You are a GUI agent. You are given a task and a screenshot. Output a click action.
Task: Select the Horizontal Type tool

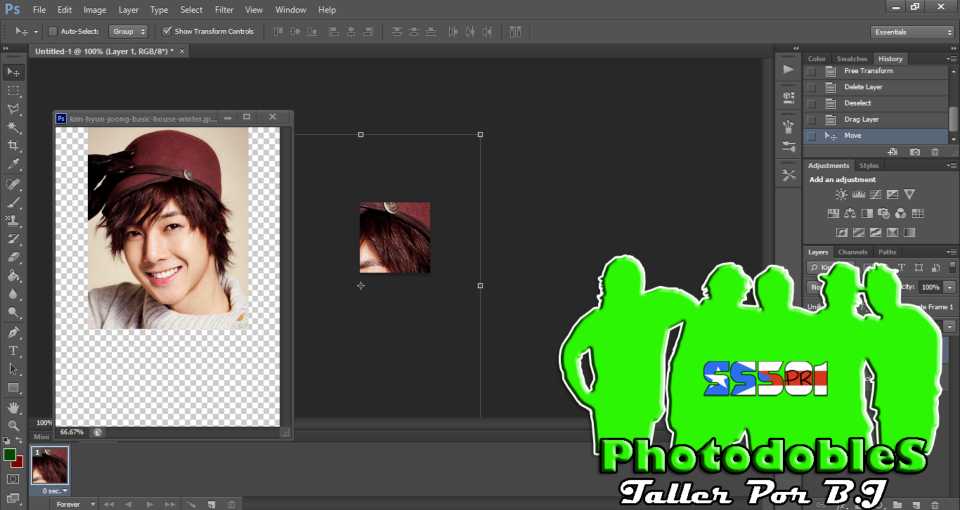coord(13,351)
